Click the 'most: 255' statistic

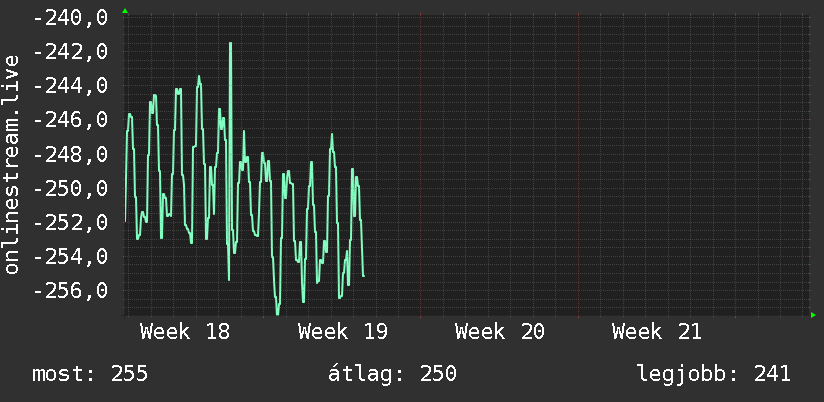(90, 374)
